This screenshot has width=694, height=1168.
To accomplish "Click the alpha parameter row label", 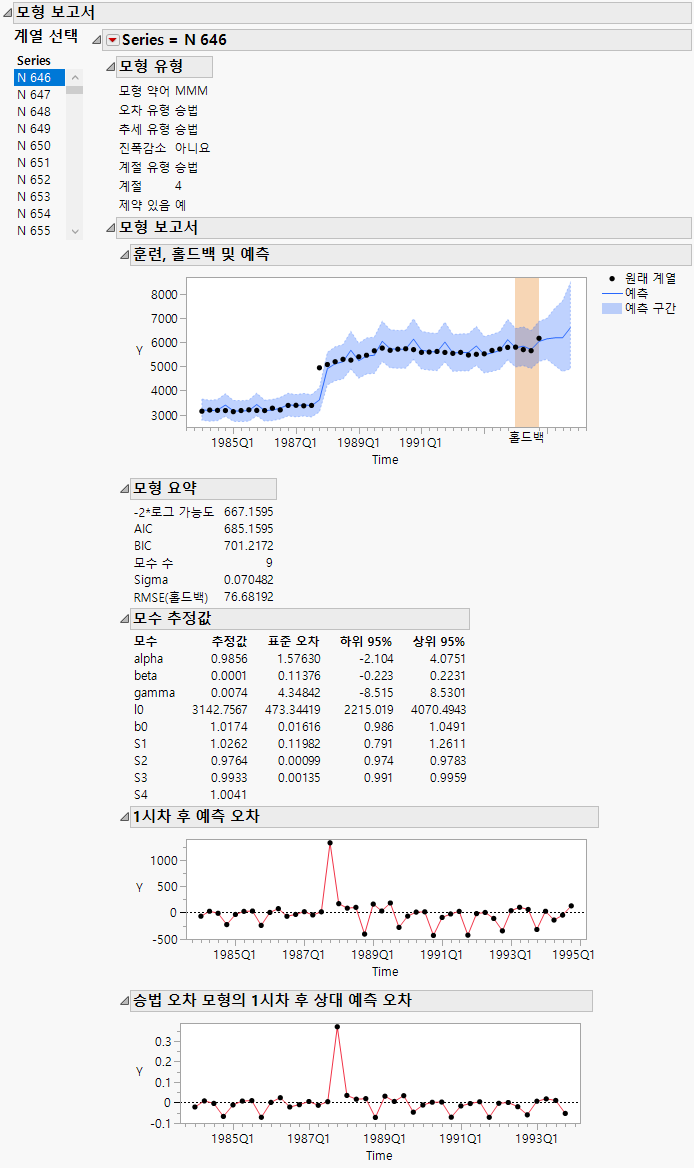I will tap(148, 658).
